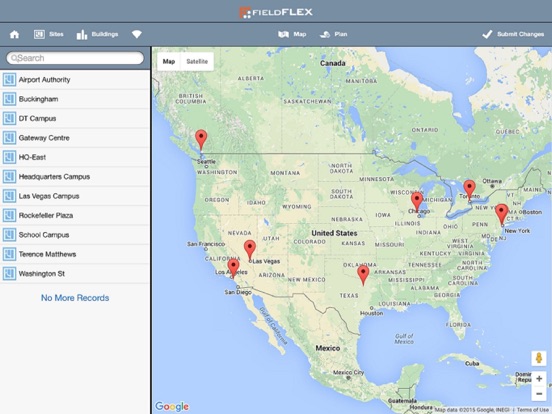Select Buckingham site name
Viewport: 552px width, 414px height.
click(x=38, y=99)
